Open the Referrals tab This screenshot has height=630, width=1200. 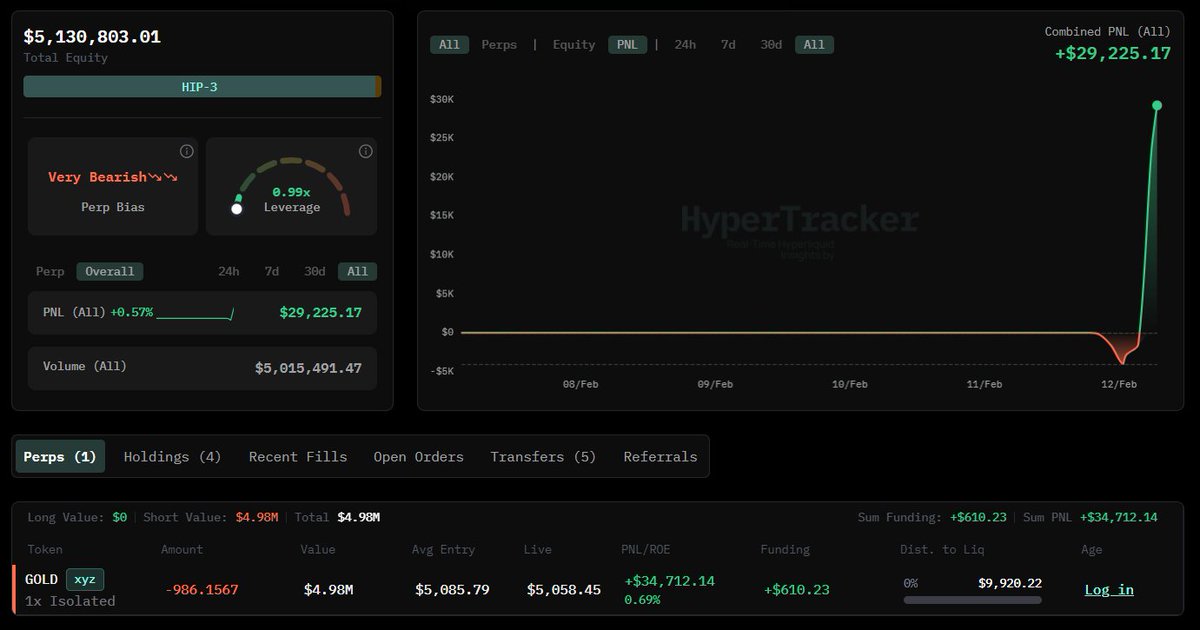click(660, 456)
